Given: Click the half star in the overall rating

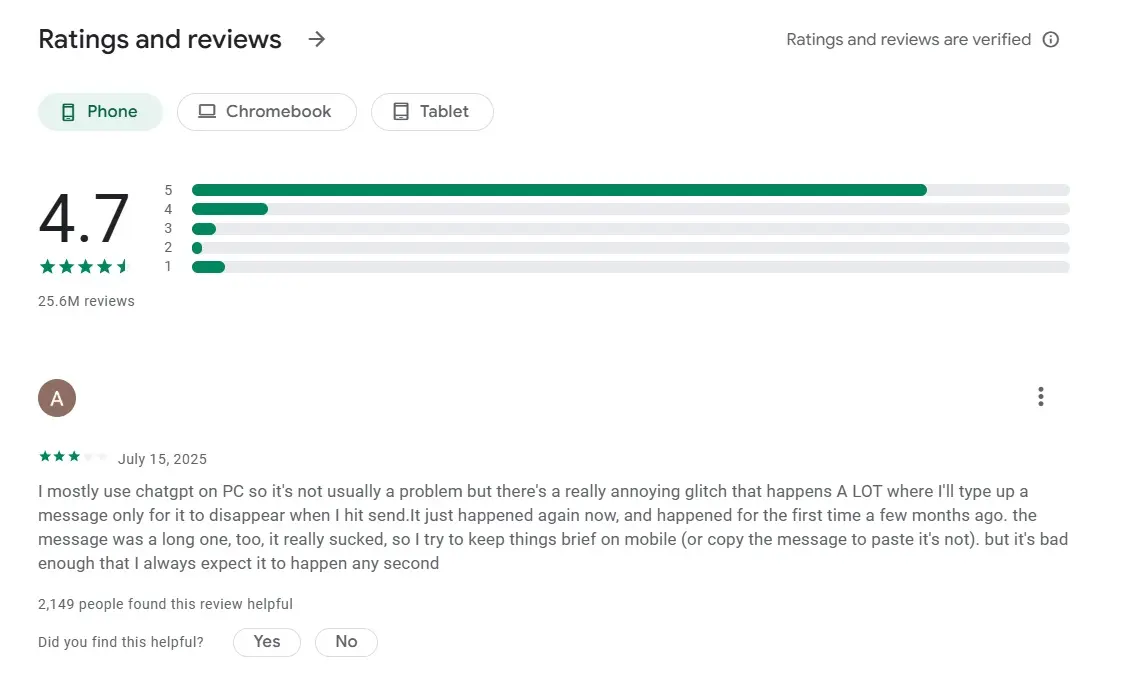Looking at the screenshot, I should (124, 266).
